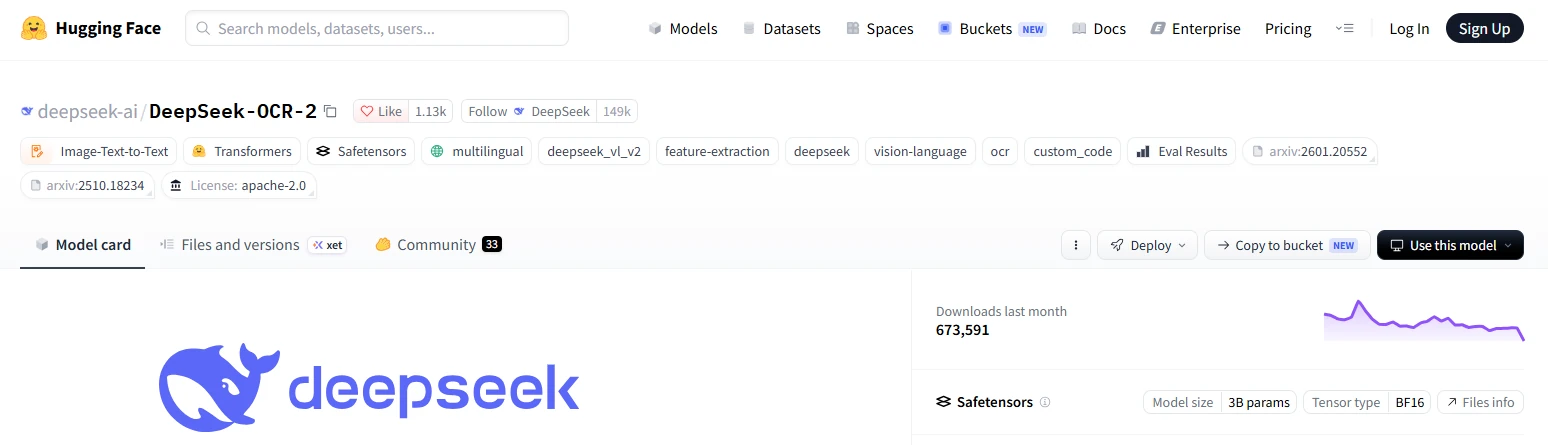Select the vision-language tag

(920, 151)
